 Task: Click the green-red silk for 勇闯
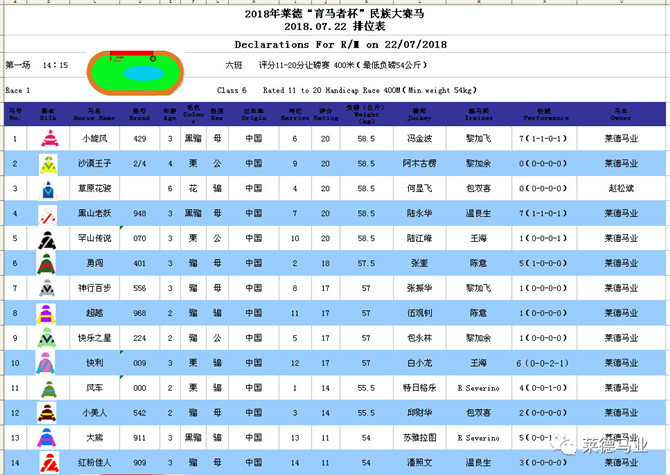tap(47, 264)
